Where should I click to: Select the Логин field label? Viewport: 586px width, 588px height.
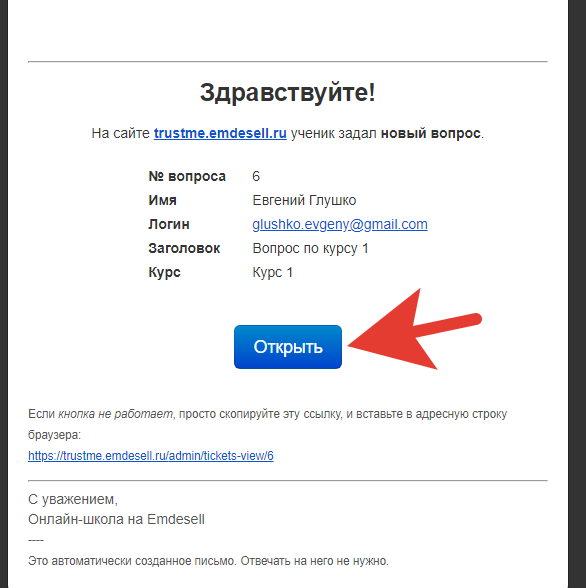[169, 224]
